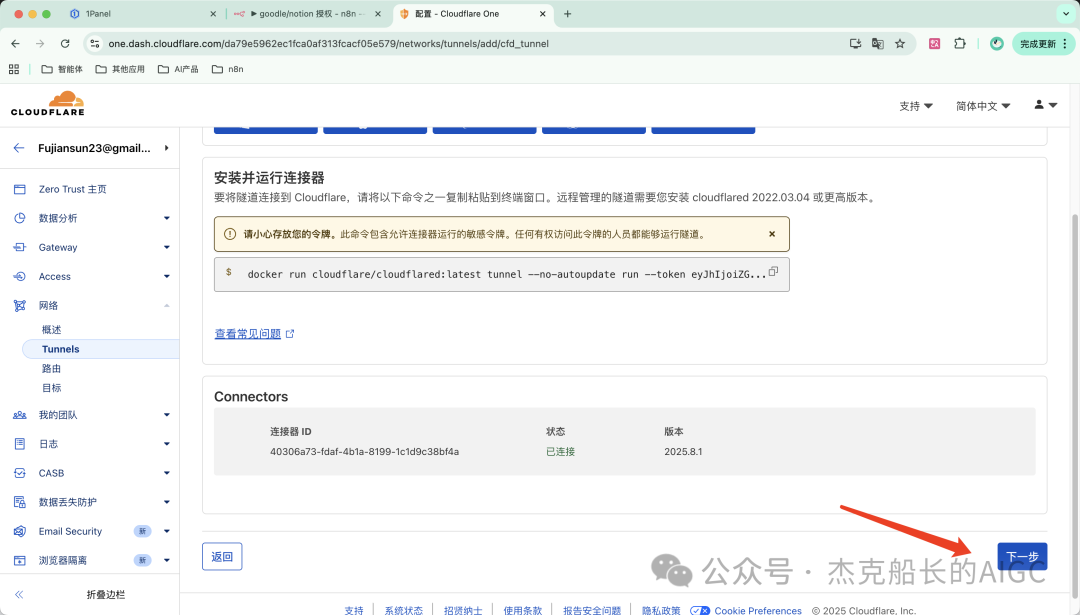Open the extensions puzzle icon

point(959,43)
